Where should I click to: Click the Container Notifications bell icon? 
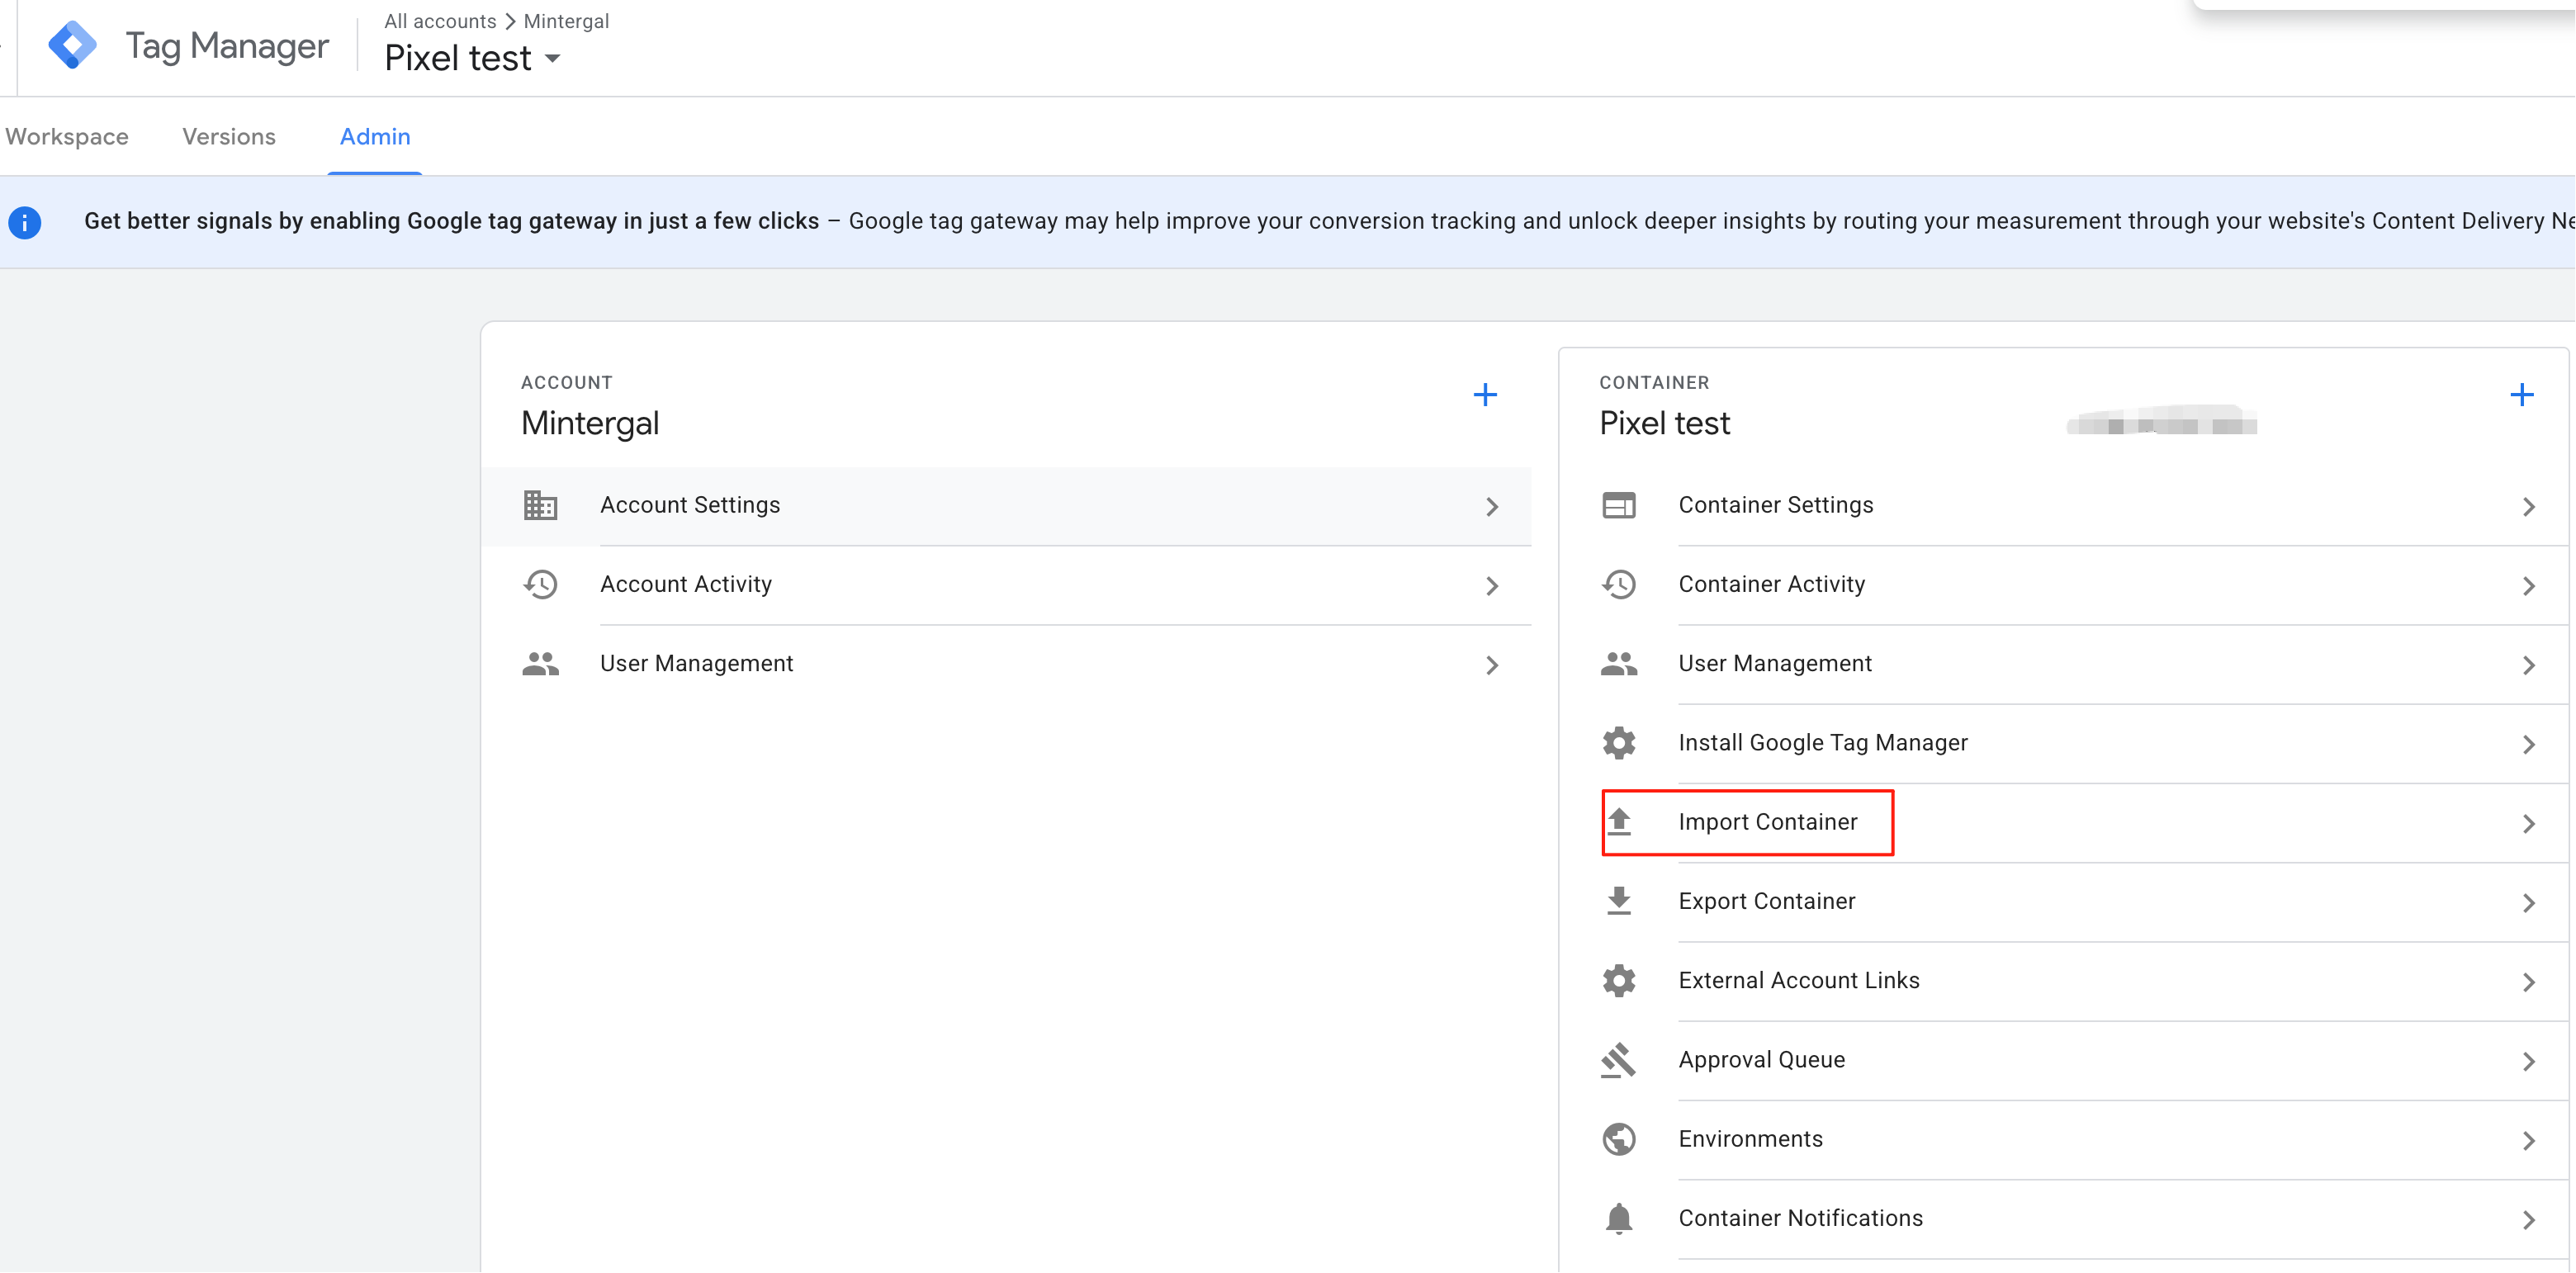1619,1219
